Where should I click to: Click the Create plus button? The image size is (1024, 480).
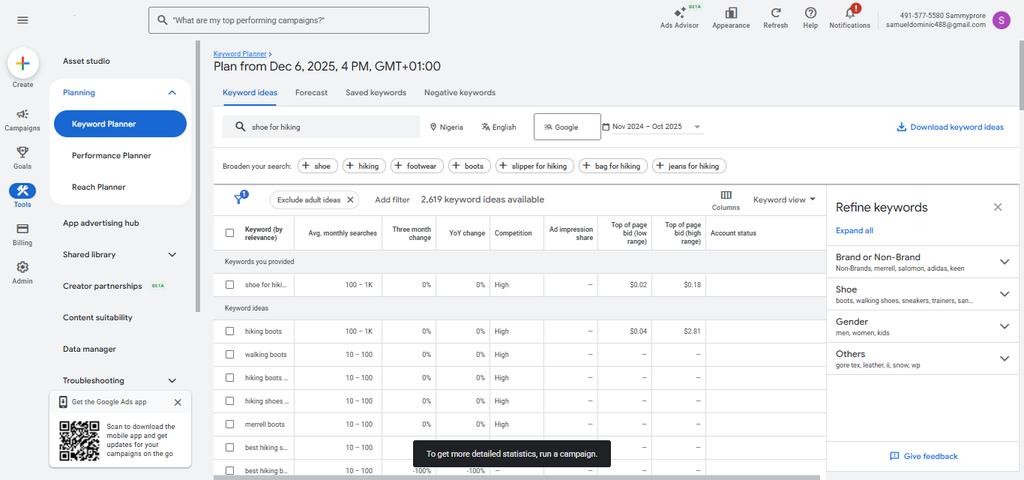tap(23, 63)
